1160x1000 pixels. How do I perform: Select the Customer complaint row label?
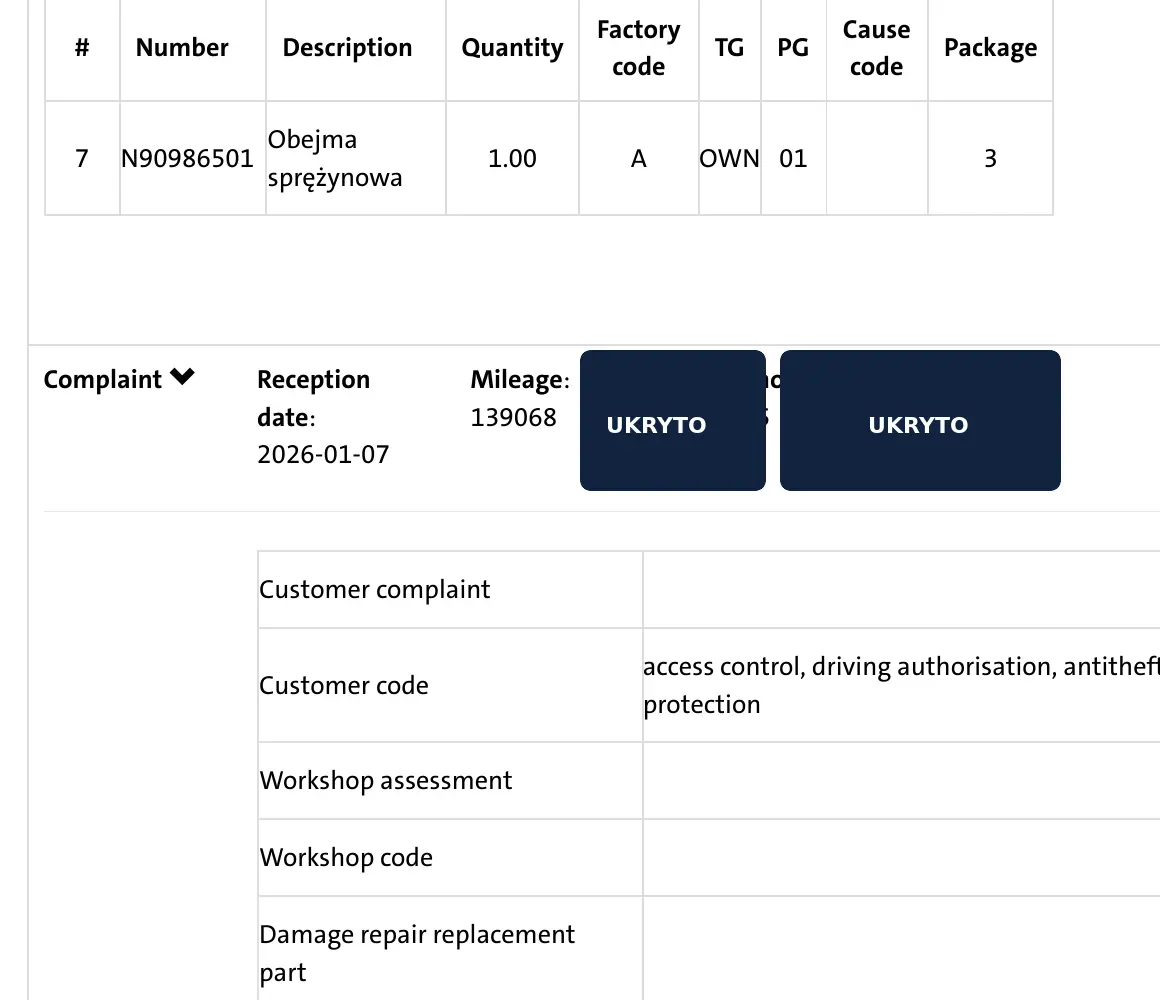click(374, 589)
